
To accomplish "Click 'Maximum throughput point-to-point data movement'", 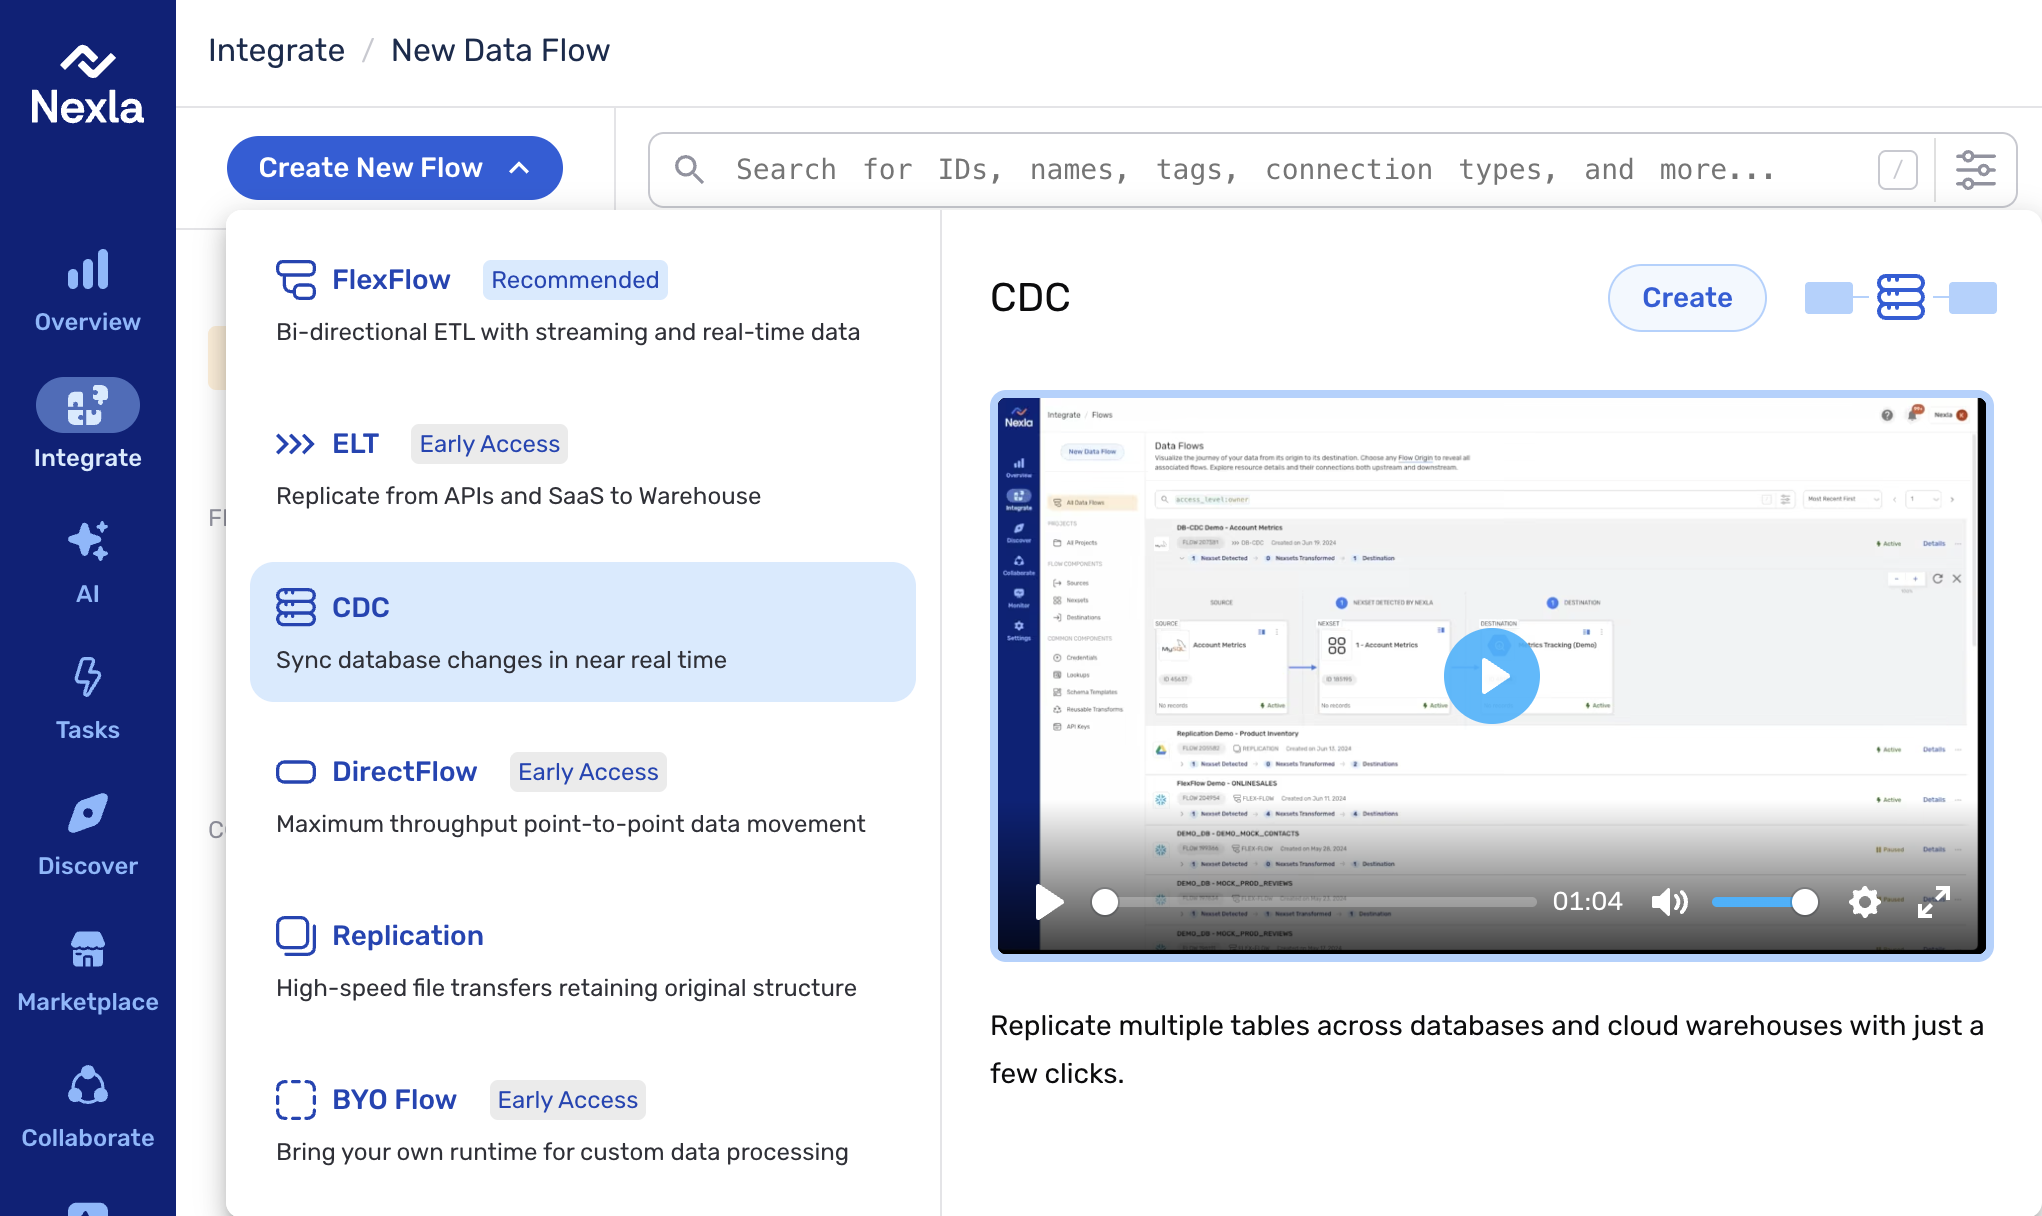I will tap(570, 824).
